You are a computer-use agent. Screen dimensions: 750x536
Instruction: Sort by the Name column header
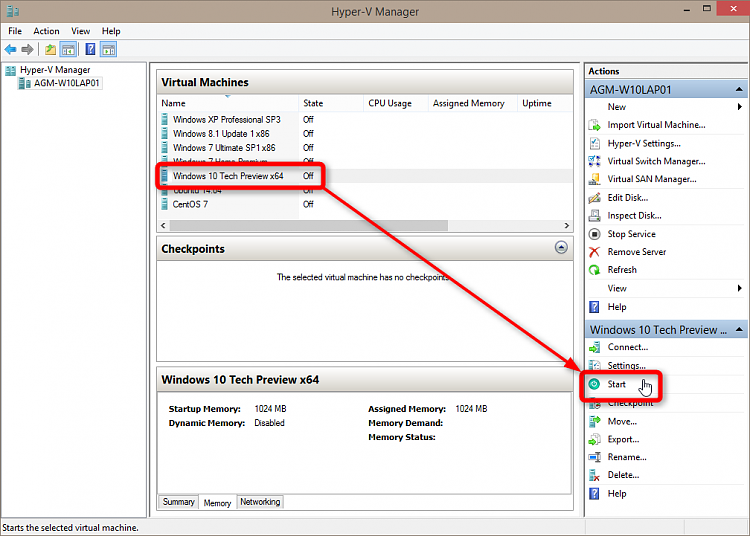pyautogui.click(x=228, y=103)
